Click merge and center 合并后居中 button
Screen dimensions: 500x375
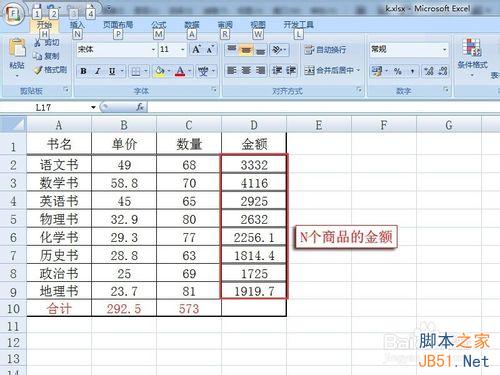point(329,70)
